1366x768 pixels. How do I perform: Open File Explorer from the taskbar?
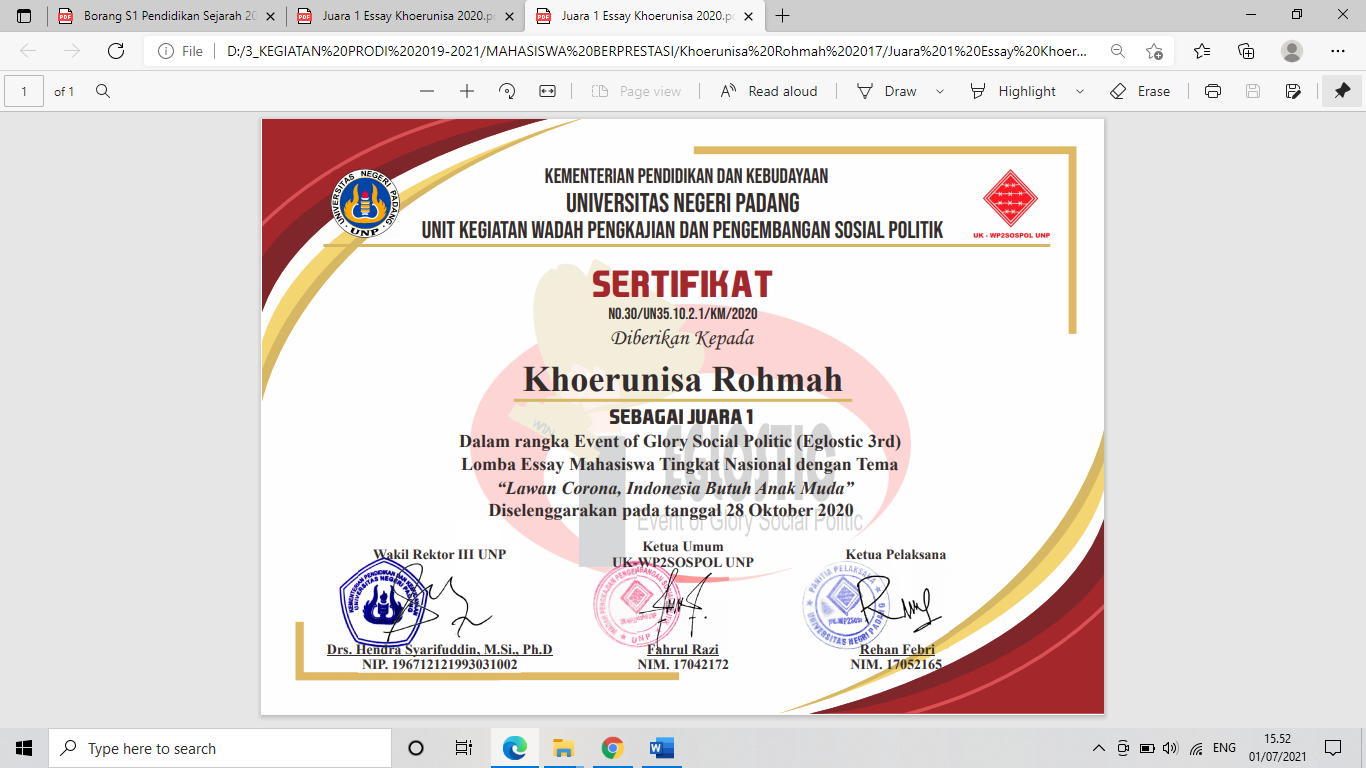coord(564,748)
